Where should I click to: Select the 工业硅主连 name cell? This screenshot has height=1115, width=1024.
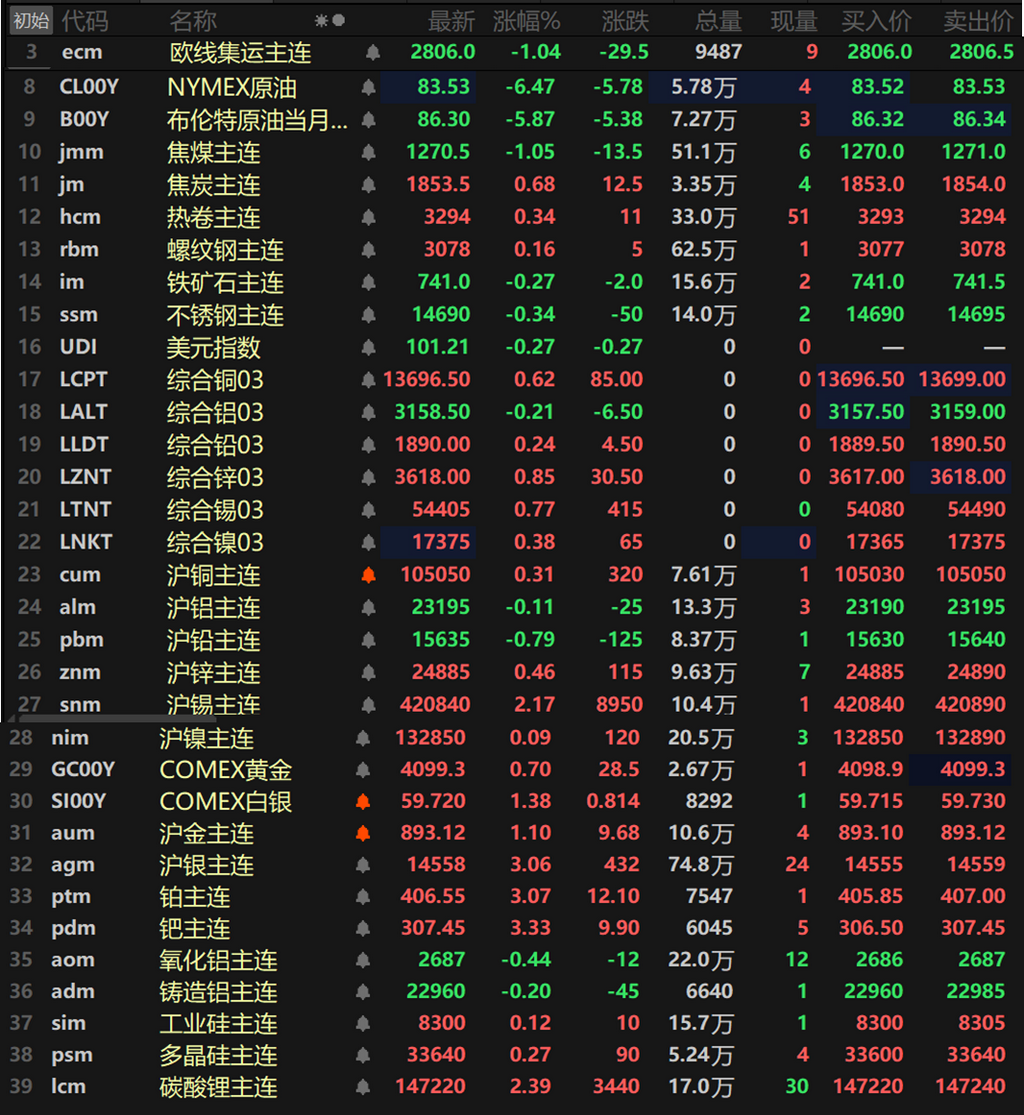pyautogui.click(x=218, y=1023)
